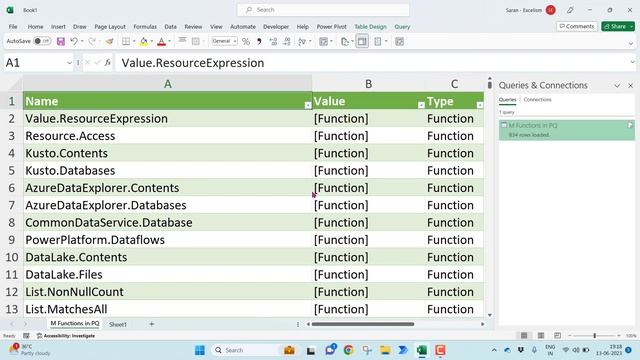The height and width of the screenshot is (360, 640).
Task: Add a new sheet with plus button
Action: click(x=151, y=324)
